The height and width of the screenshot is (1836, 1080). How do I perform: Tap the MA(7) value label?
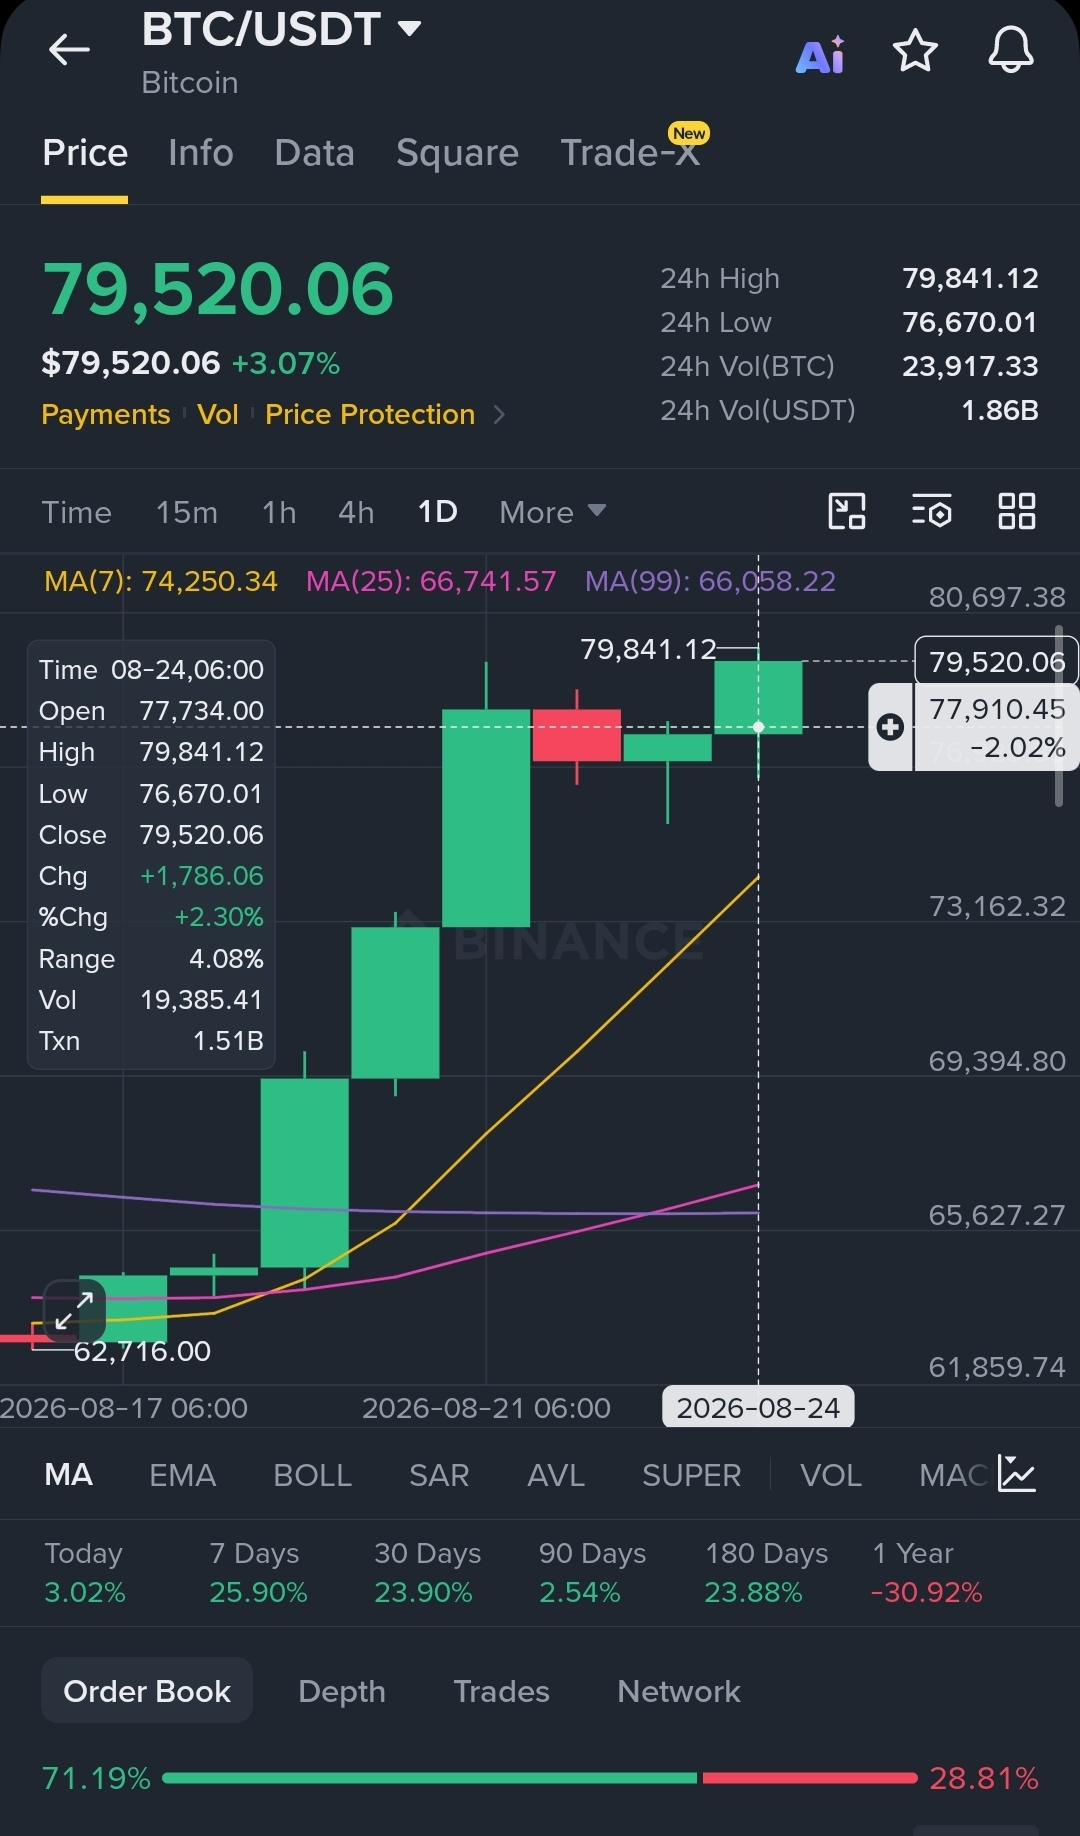[161, 581]
